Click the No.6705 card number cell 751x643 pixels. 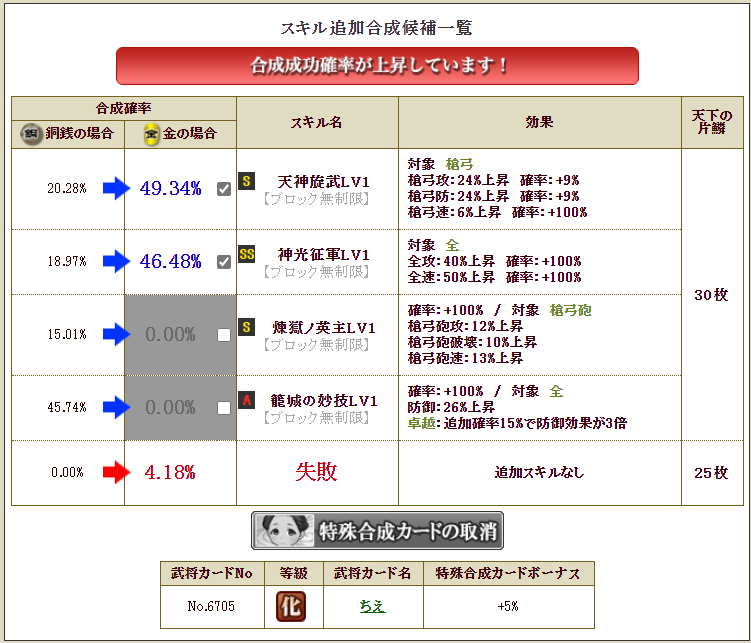click(x=211, y=606)
